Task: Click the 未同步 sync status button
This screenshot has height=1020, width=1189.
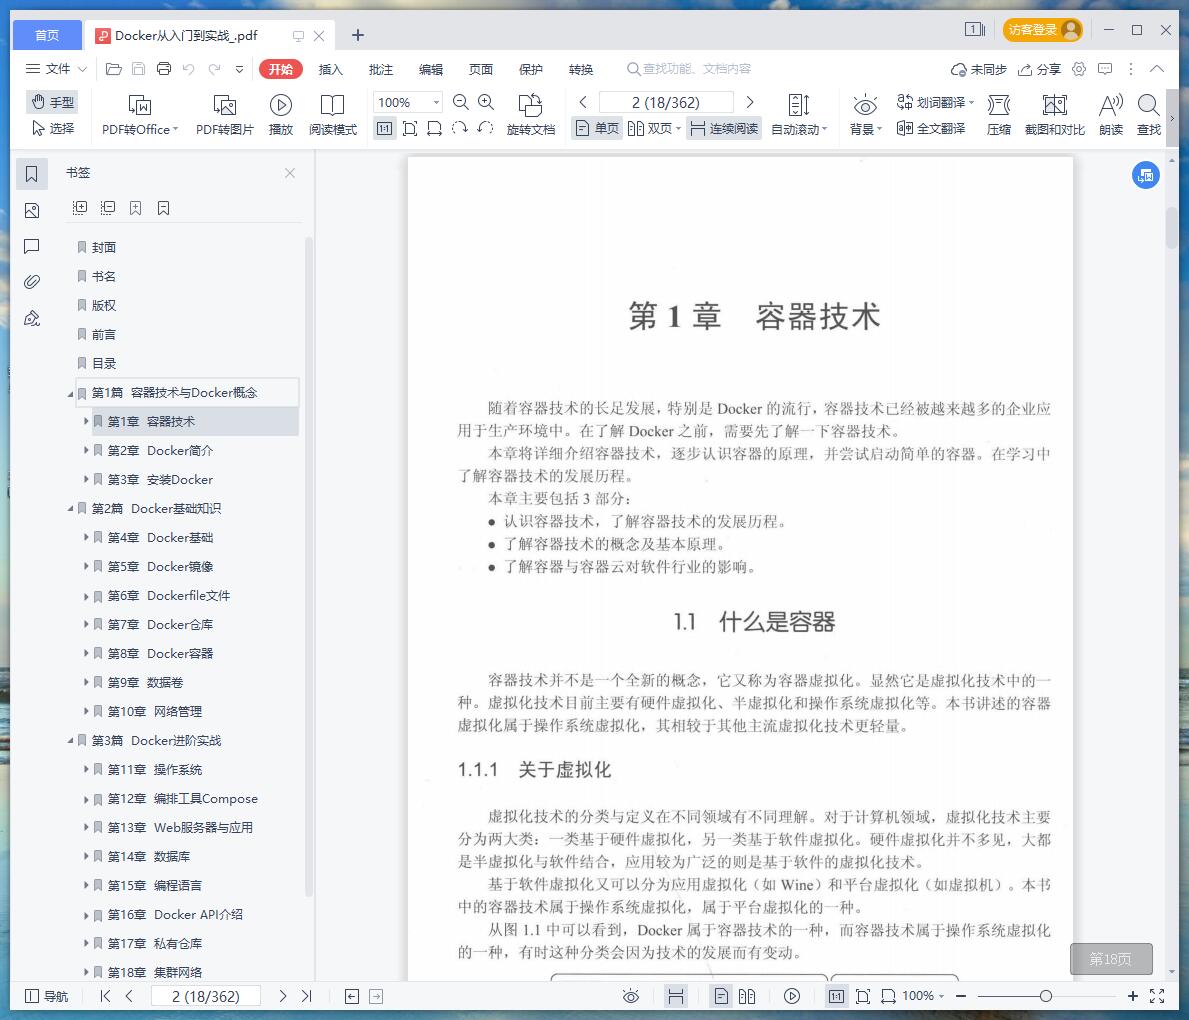Action: pos(979,70)
